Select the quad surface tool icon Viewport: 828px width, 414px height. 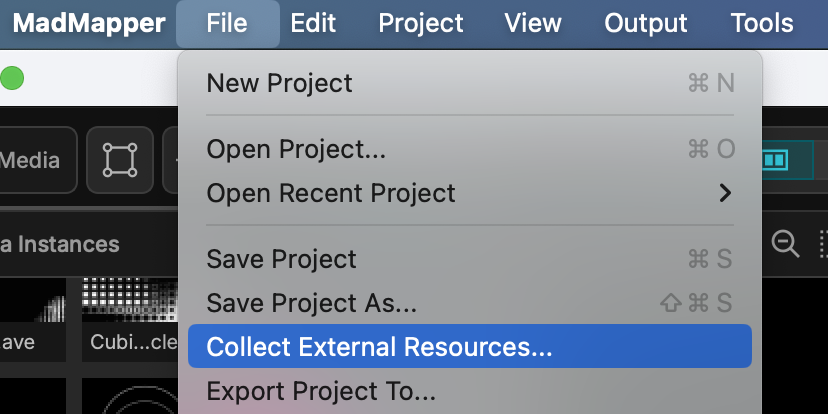120,160
